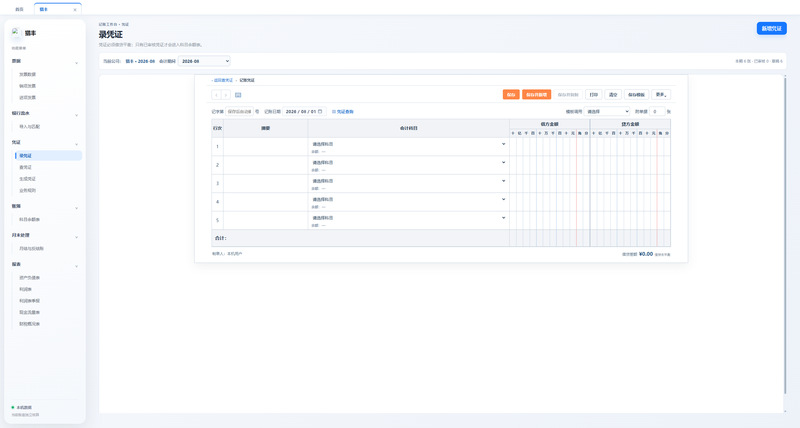The height and width of the screenshot is (428, 800).
Task: Click the 本机数据 status indicator
Action: pos(21,408)
